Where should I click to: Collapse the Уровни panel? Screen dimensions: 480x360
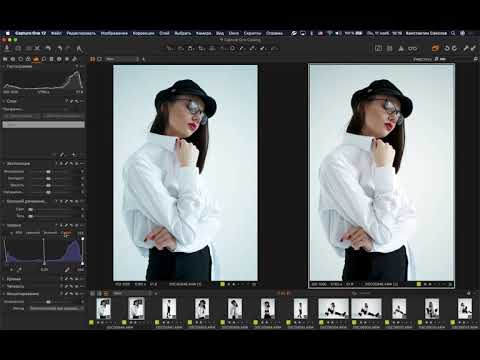(4, 226)
